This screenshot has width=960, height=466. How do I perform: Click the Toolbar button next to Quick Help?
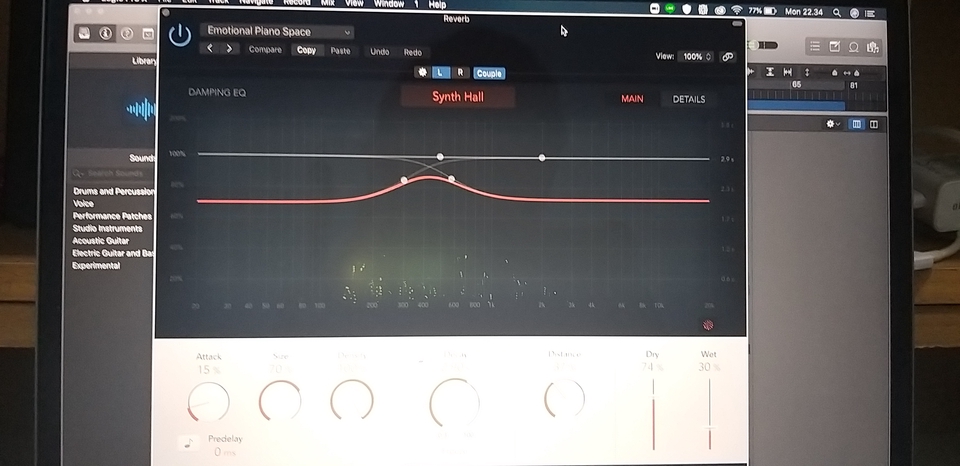(x=148, y=34)
